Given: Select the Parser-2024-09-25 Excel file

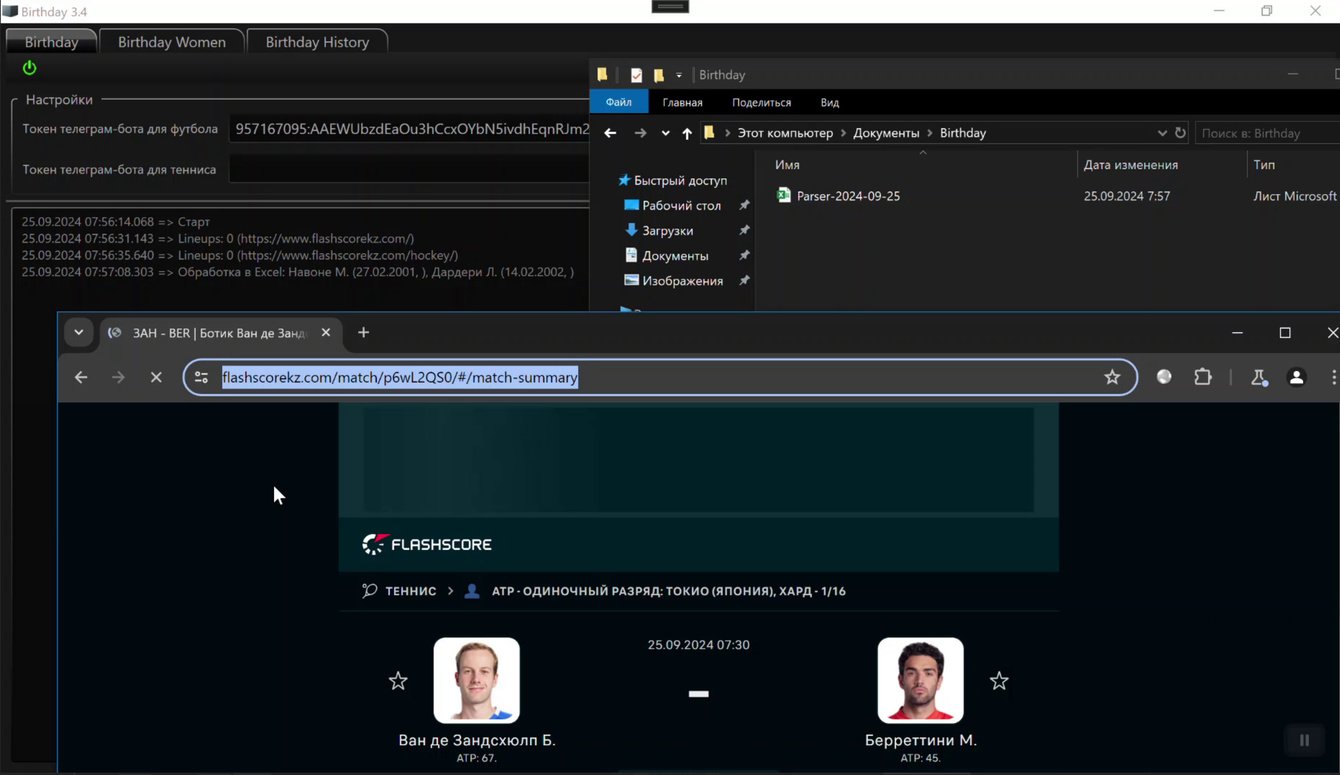Looking at the screenshot, I should 848,196.
